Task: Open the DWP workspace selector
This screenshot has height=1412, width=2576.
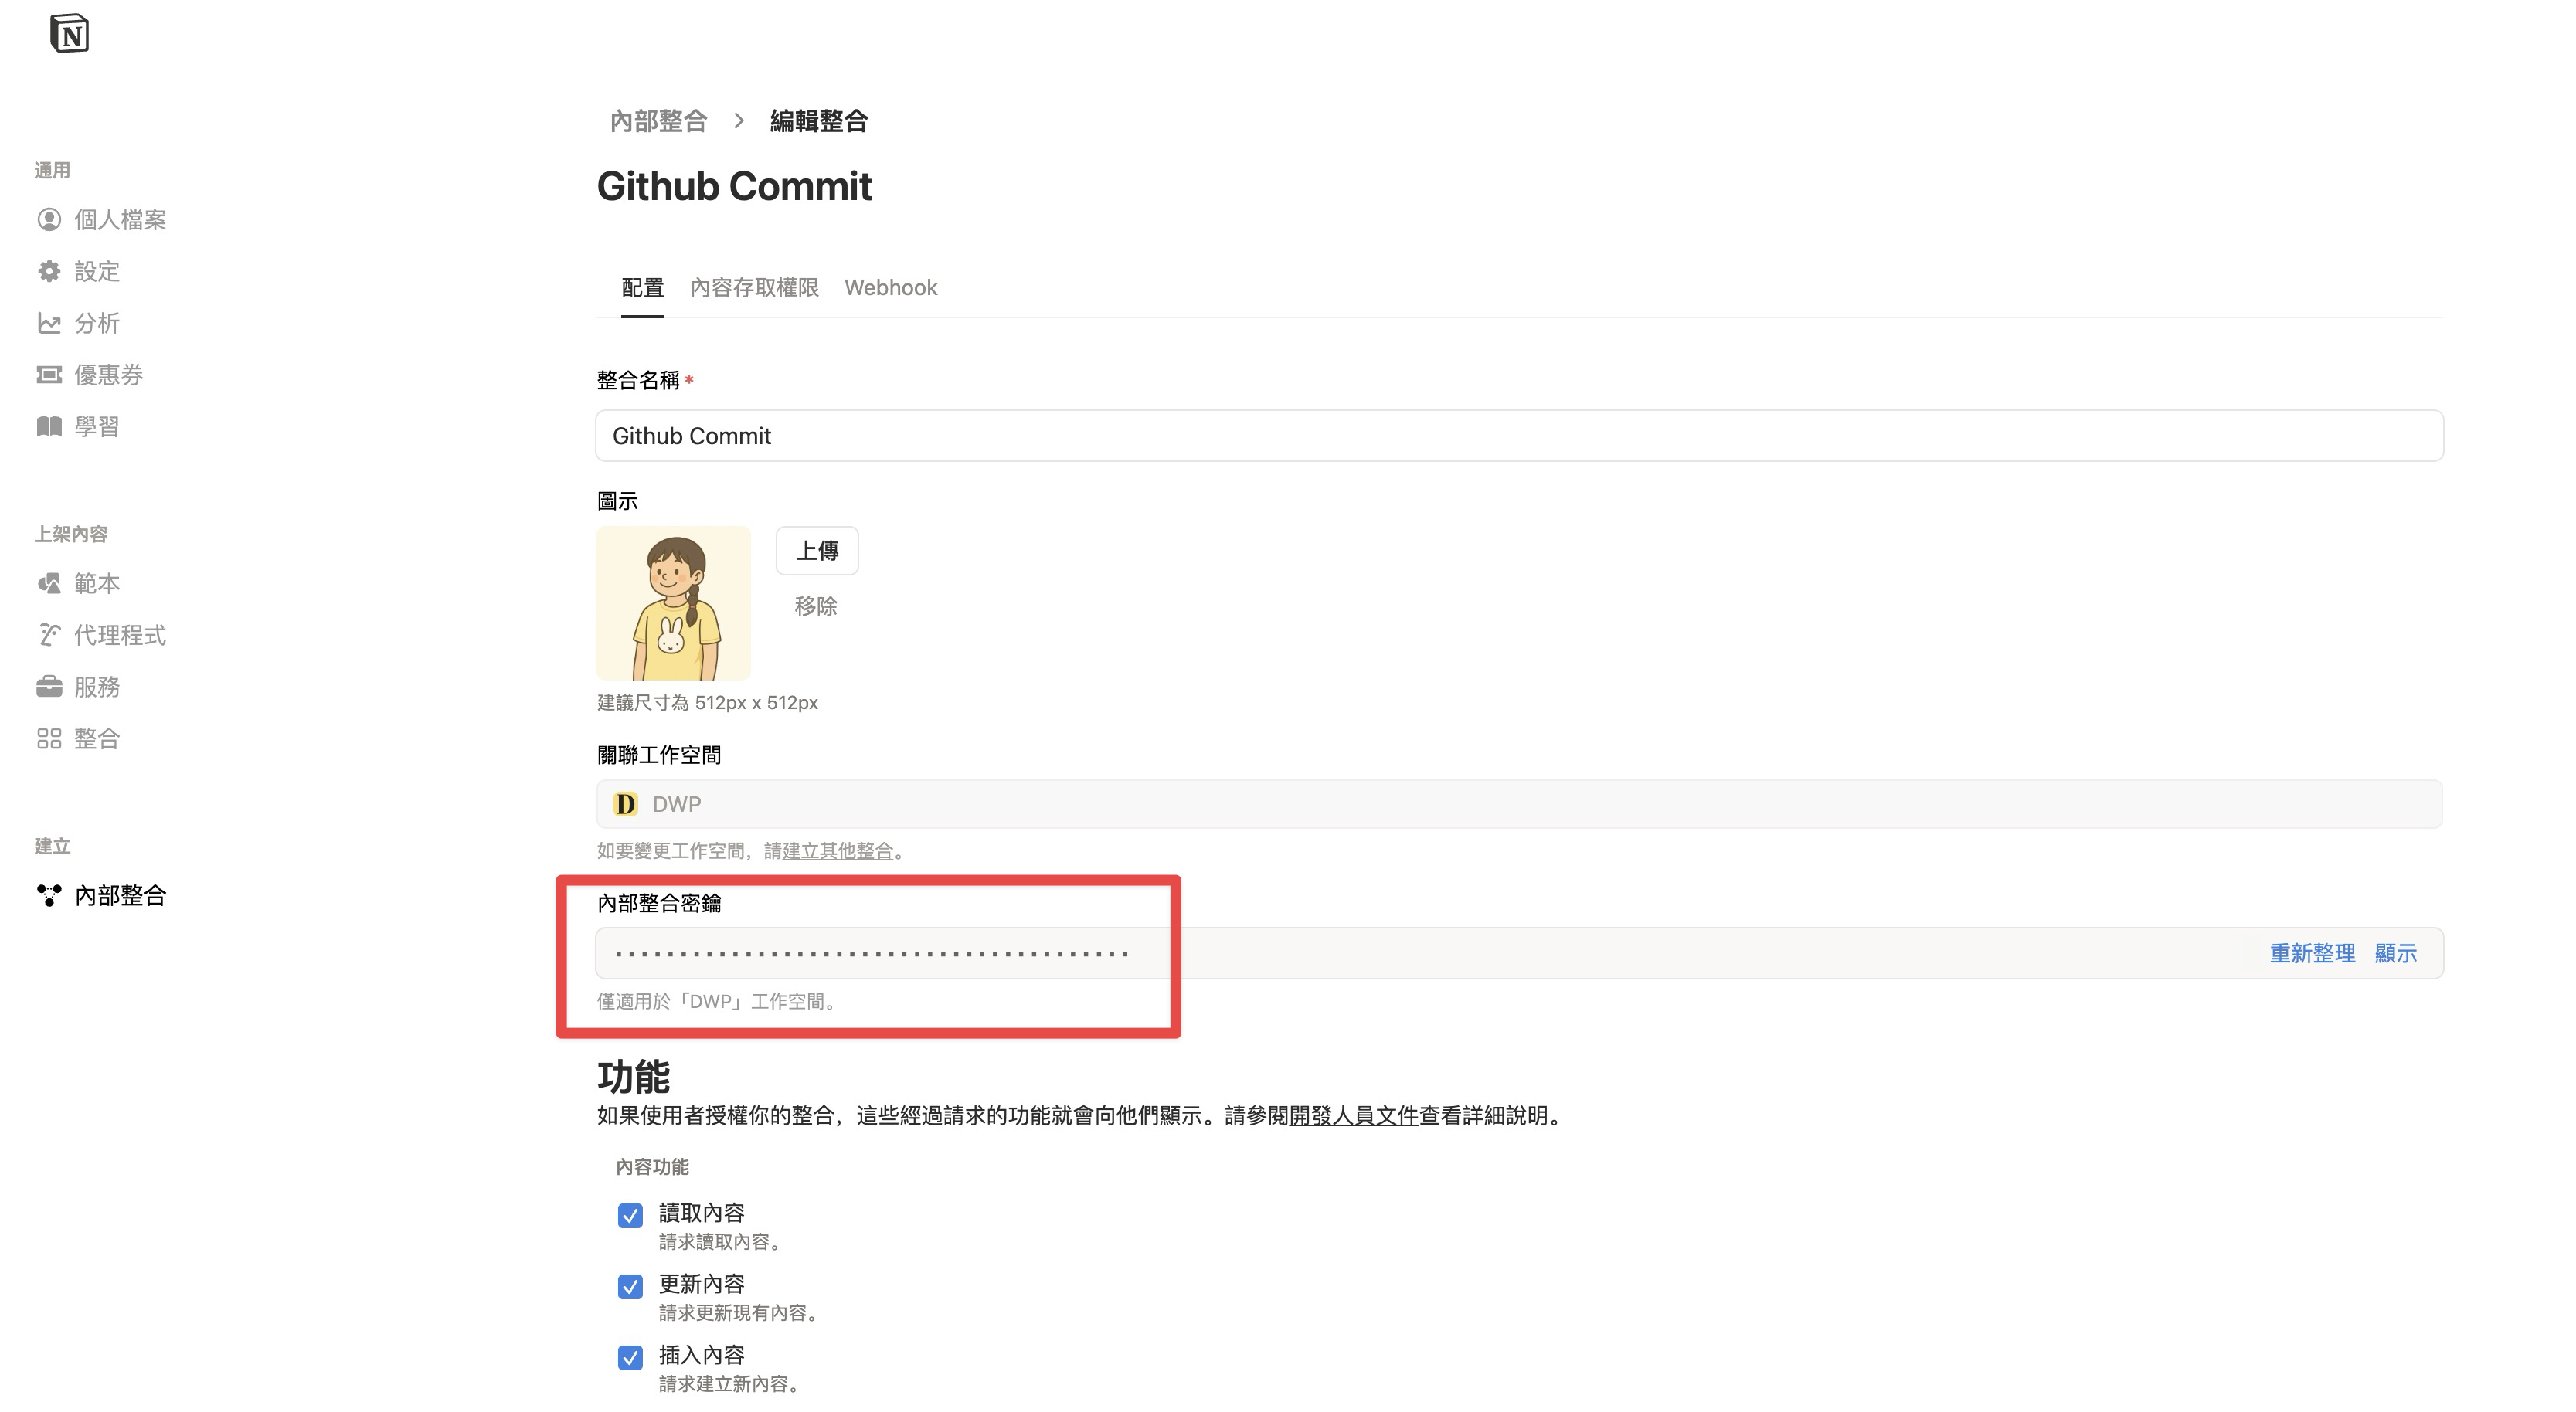Action: pyautogui.click(x=1519, y=803)
